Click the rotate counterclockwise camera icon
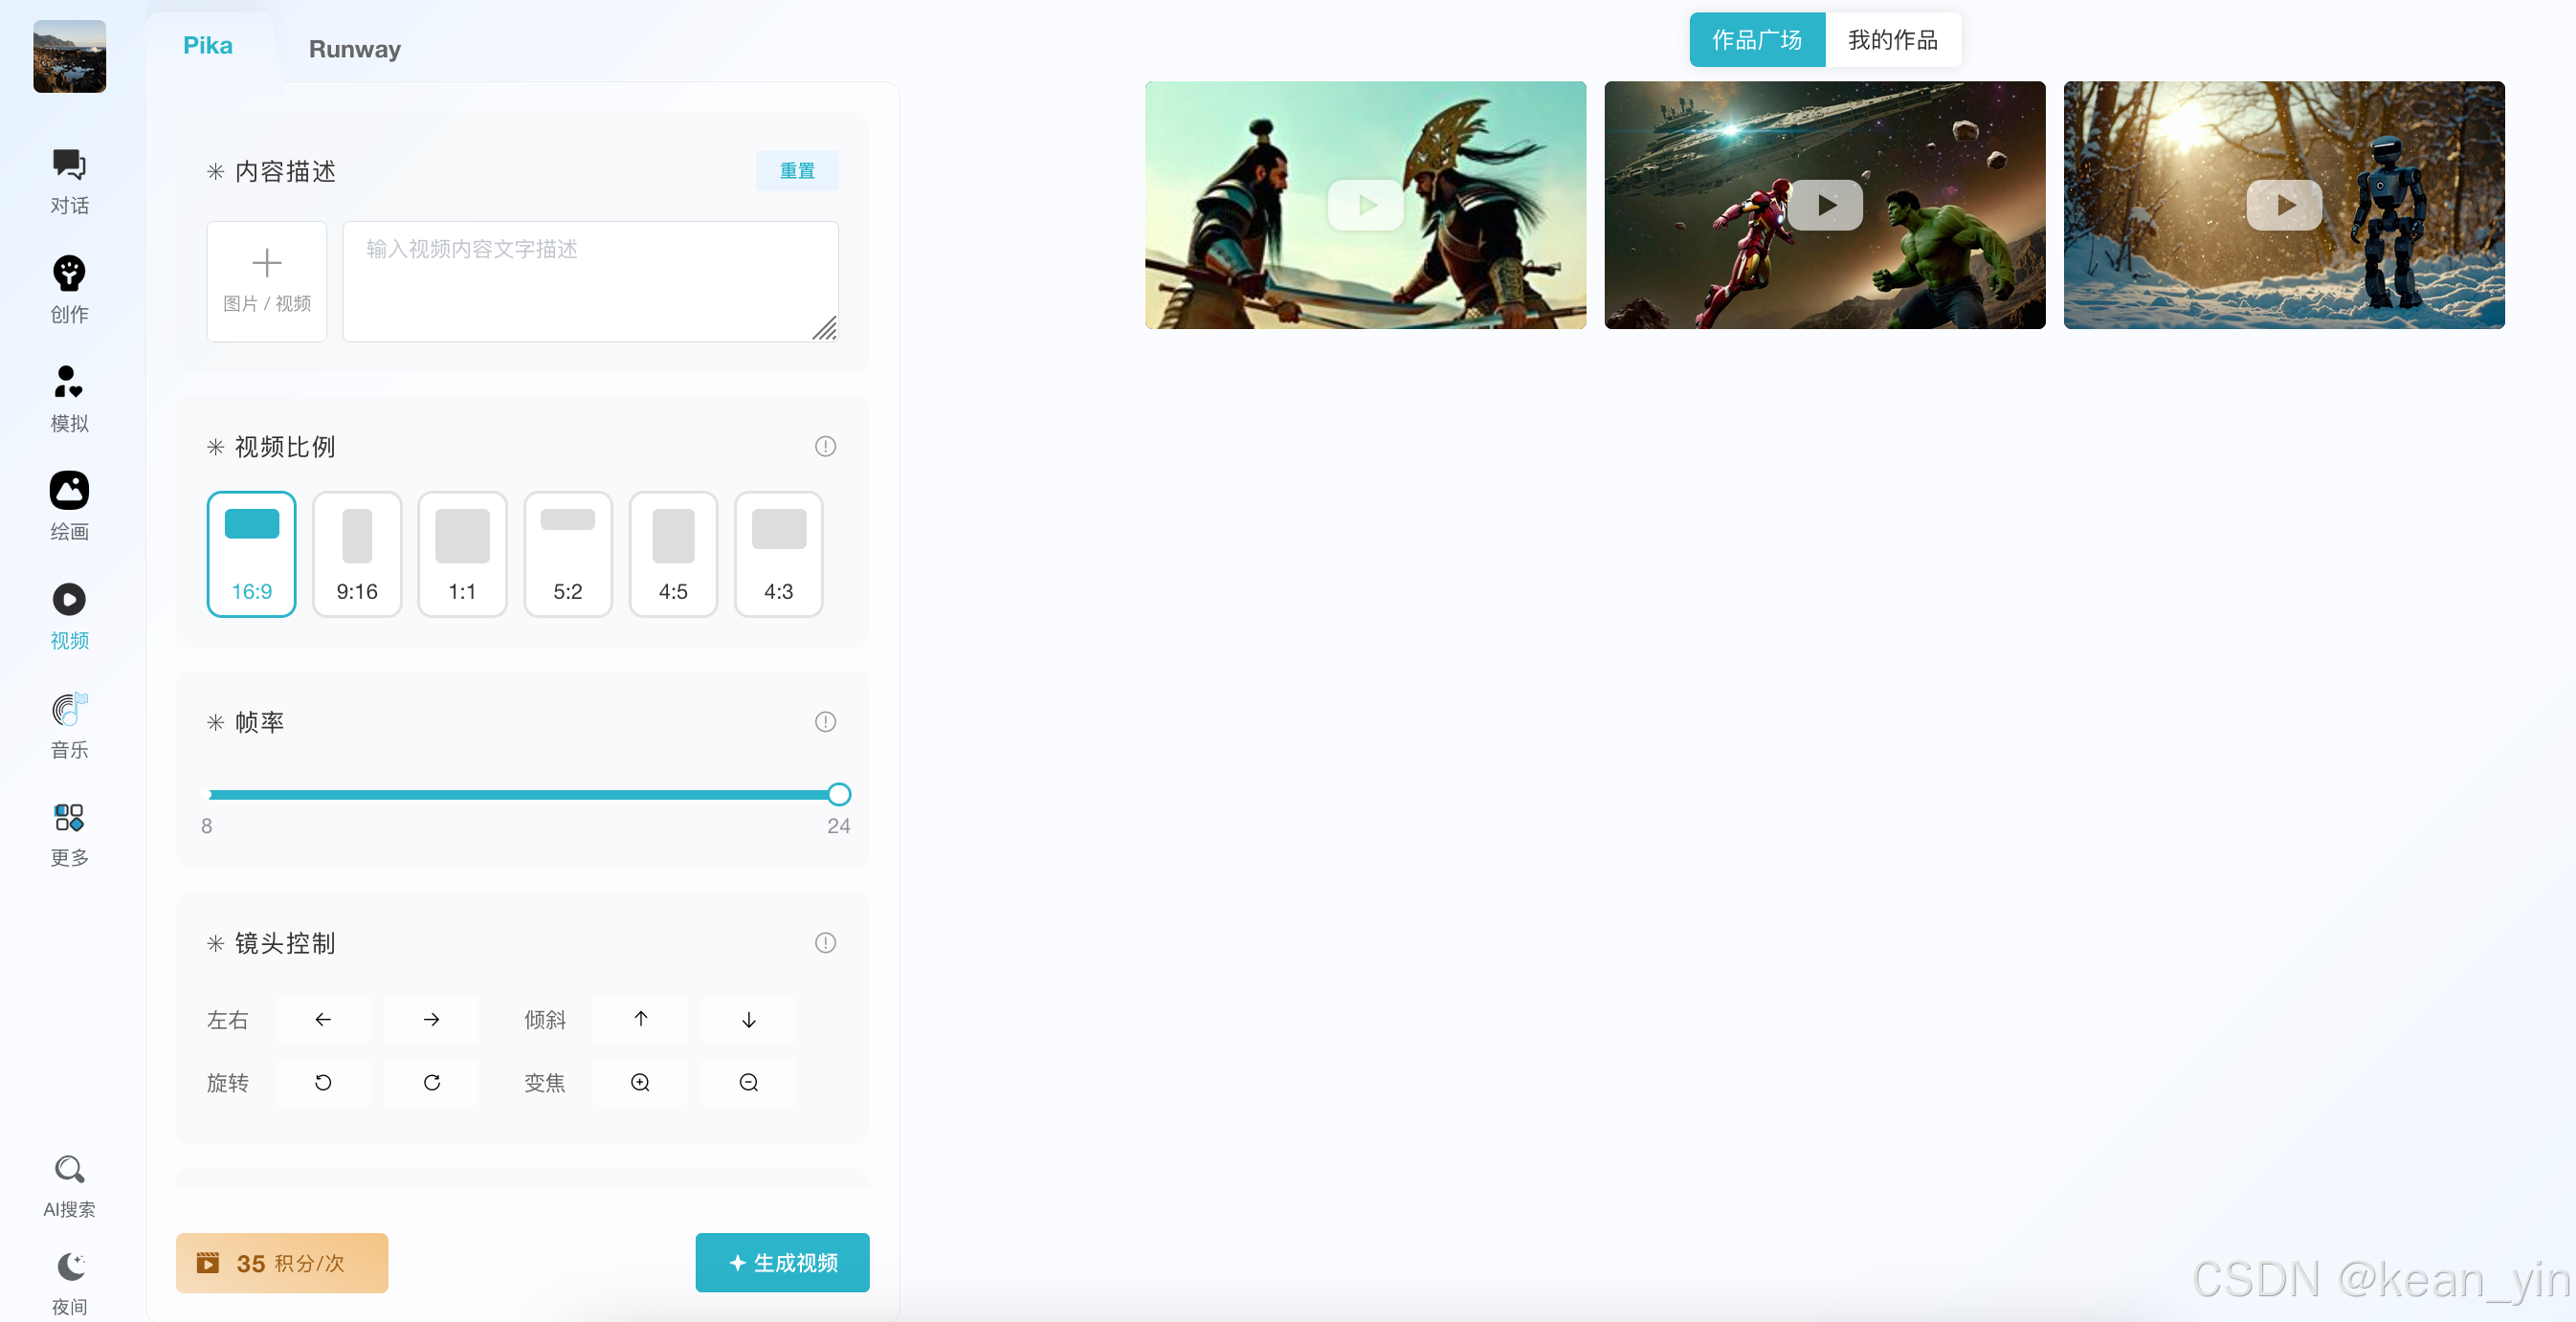Image resolution: width=2576 pixels, height=1322 pixels. [323, 1083]
